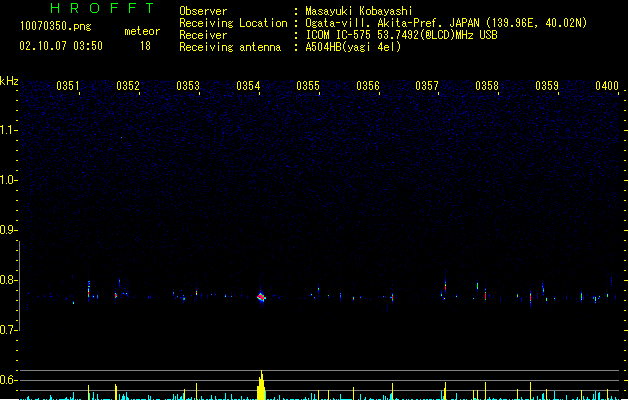This screenshot has width=629, height=400.
Task: Click the 0.9 kHz frequency label
Action: point(8,230)
